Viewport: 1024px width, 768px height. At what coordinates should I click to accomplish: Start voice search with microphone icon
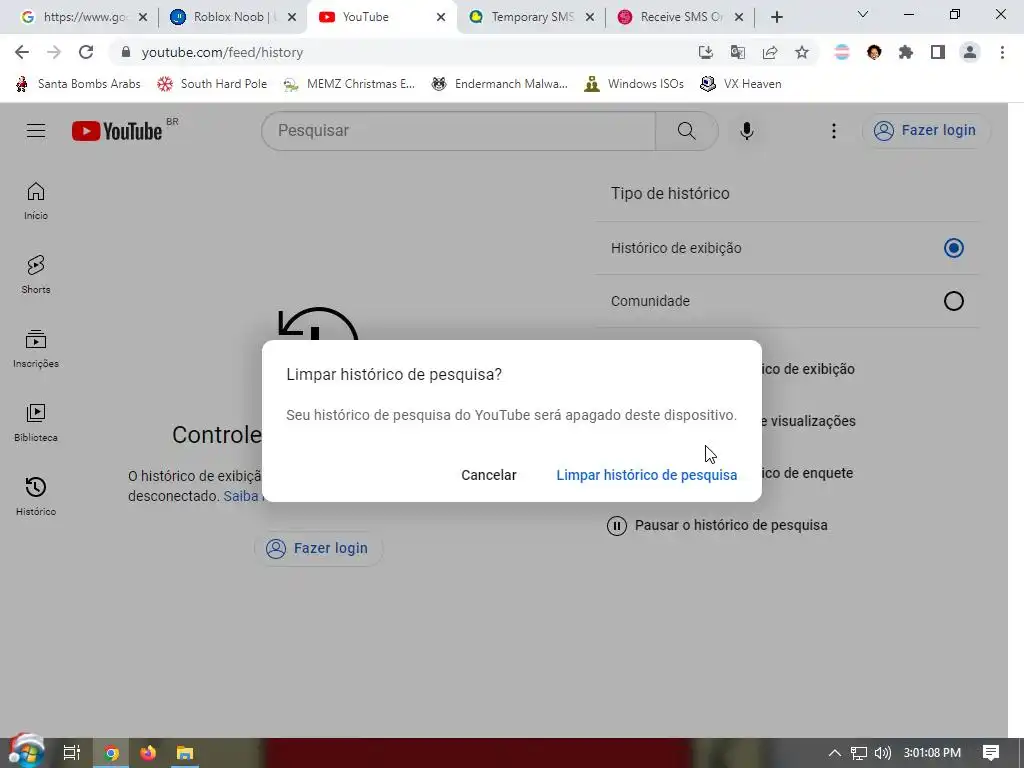coord(746,131)
